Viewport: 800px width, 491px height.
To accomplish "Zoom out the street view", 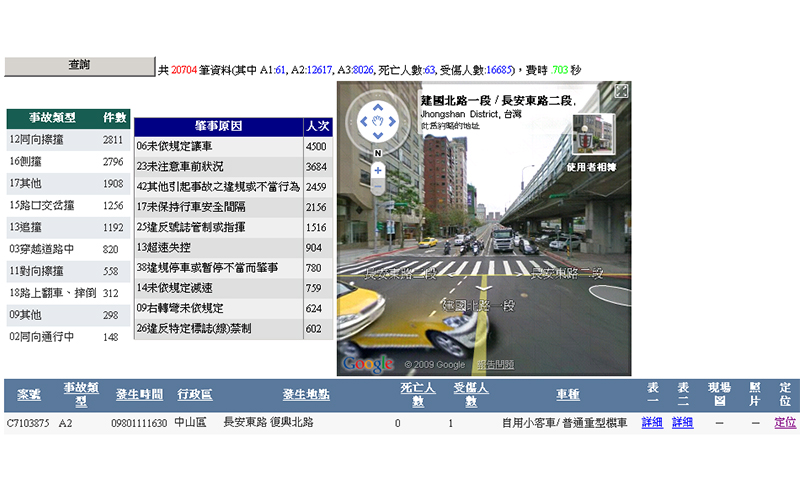I will (378, 188).
